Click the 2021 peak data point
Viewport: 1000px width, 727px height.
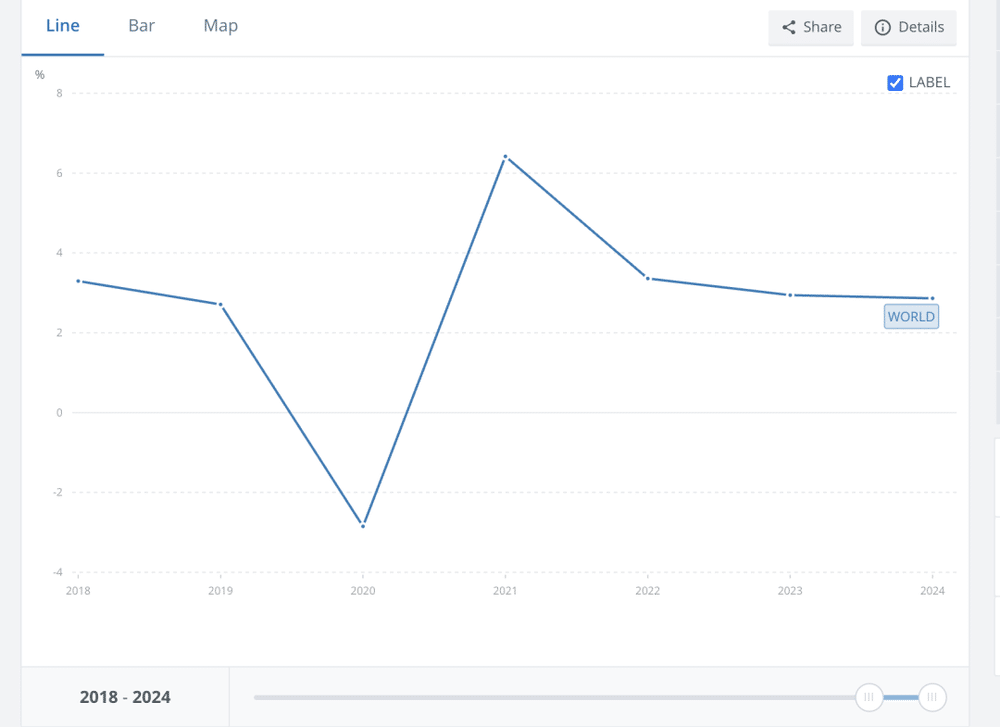click(506, 157)
